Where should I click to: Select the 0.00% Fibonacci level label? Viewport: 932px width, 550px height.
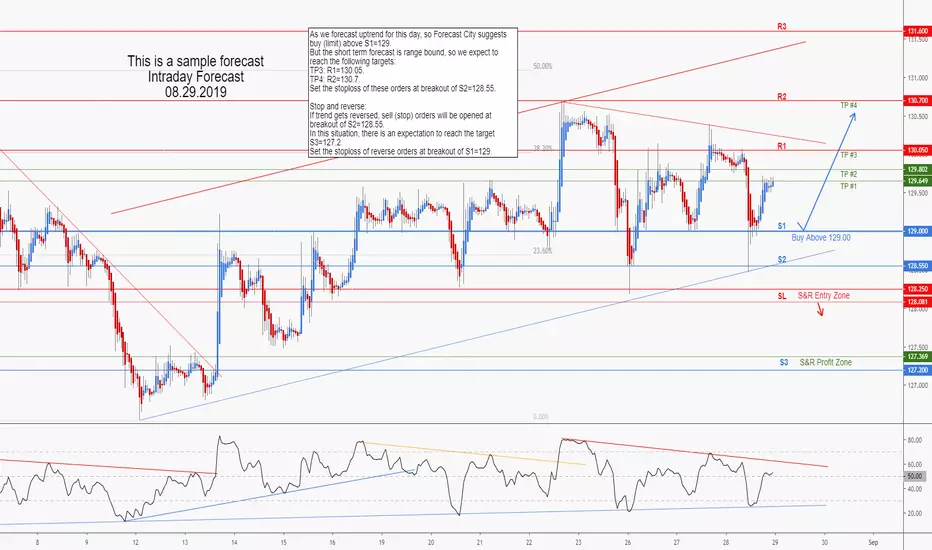pyautogui.click(x=540, y=417)
